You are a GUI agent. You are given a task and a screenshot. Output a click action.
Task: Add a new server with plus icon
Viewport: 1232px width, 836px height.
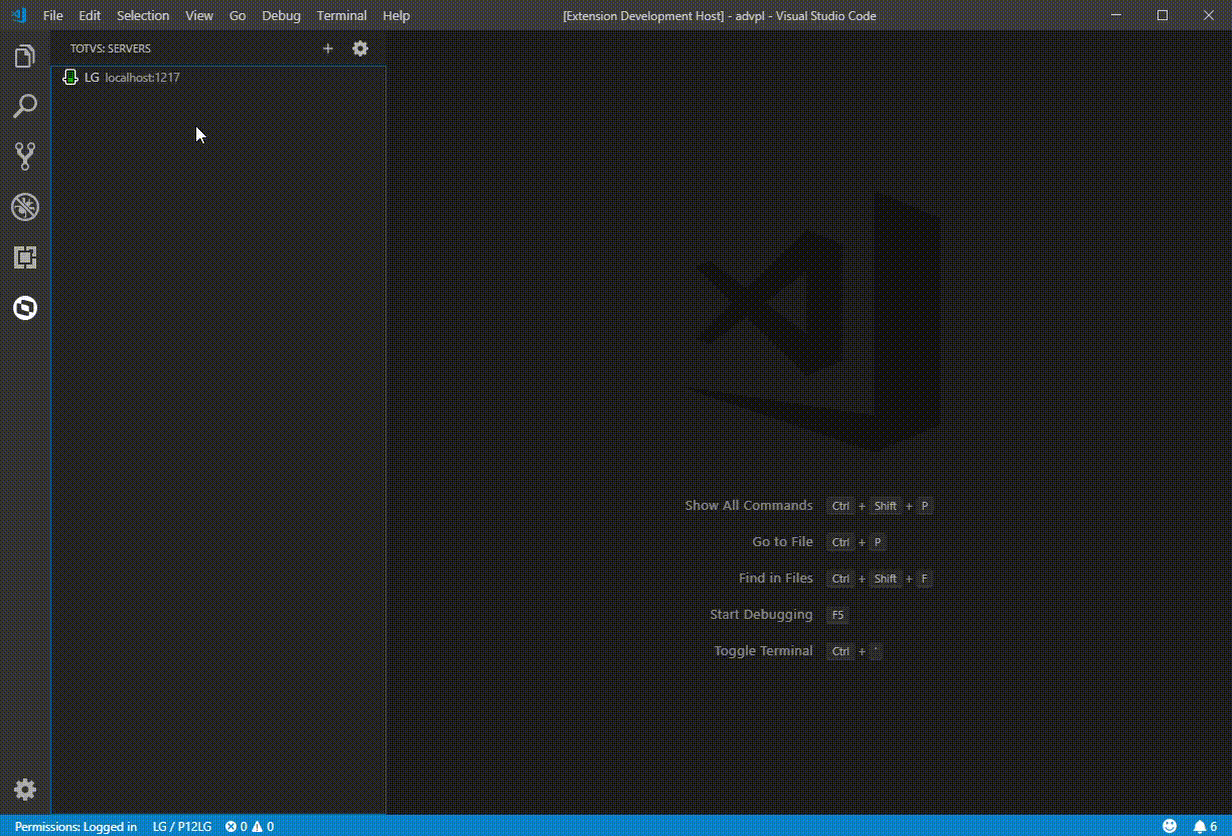(x=328, y=48)
